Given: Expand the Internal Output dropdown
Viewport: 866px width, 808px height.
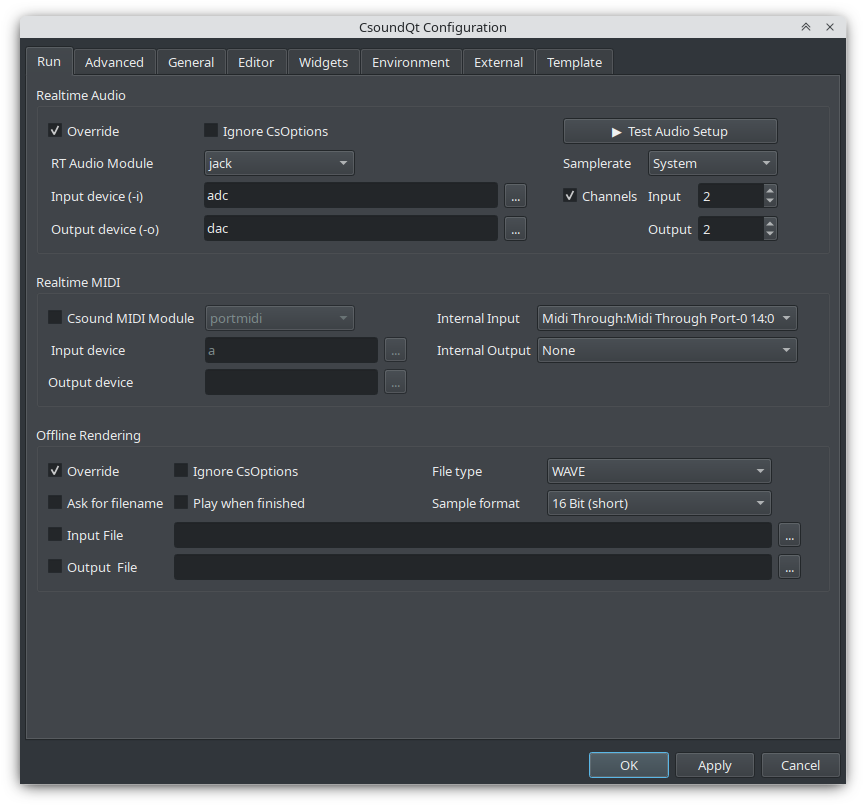Looking at the screenshot, I should [667, 351].
